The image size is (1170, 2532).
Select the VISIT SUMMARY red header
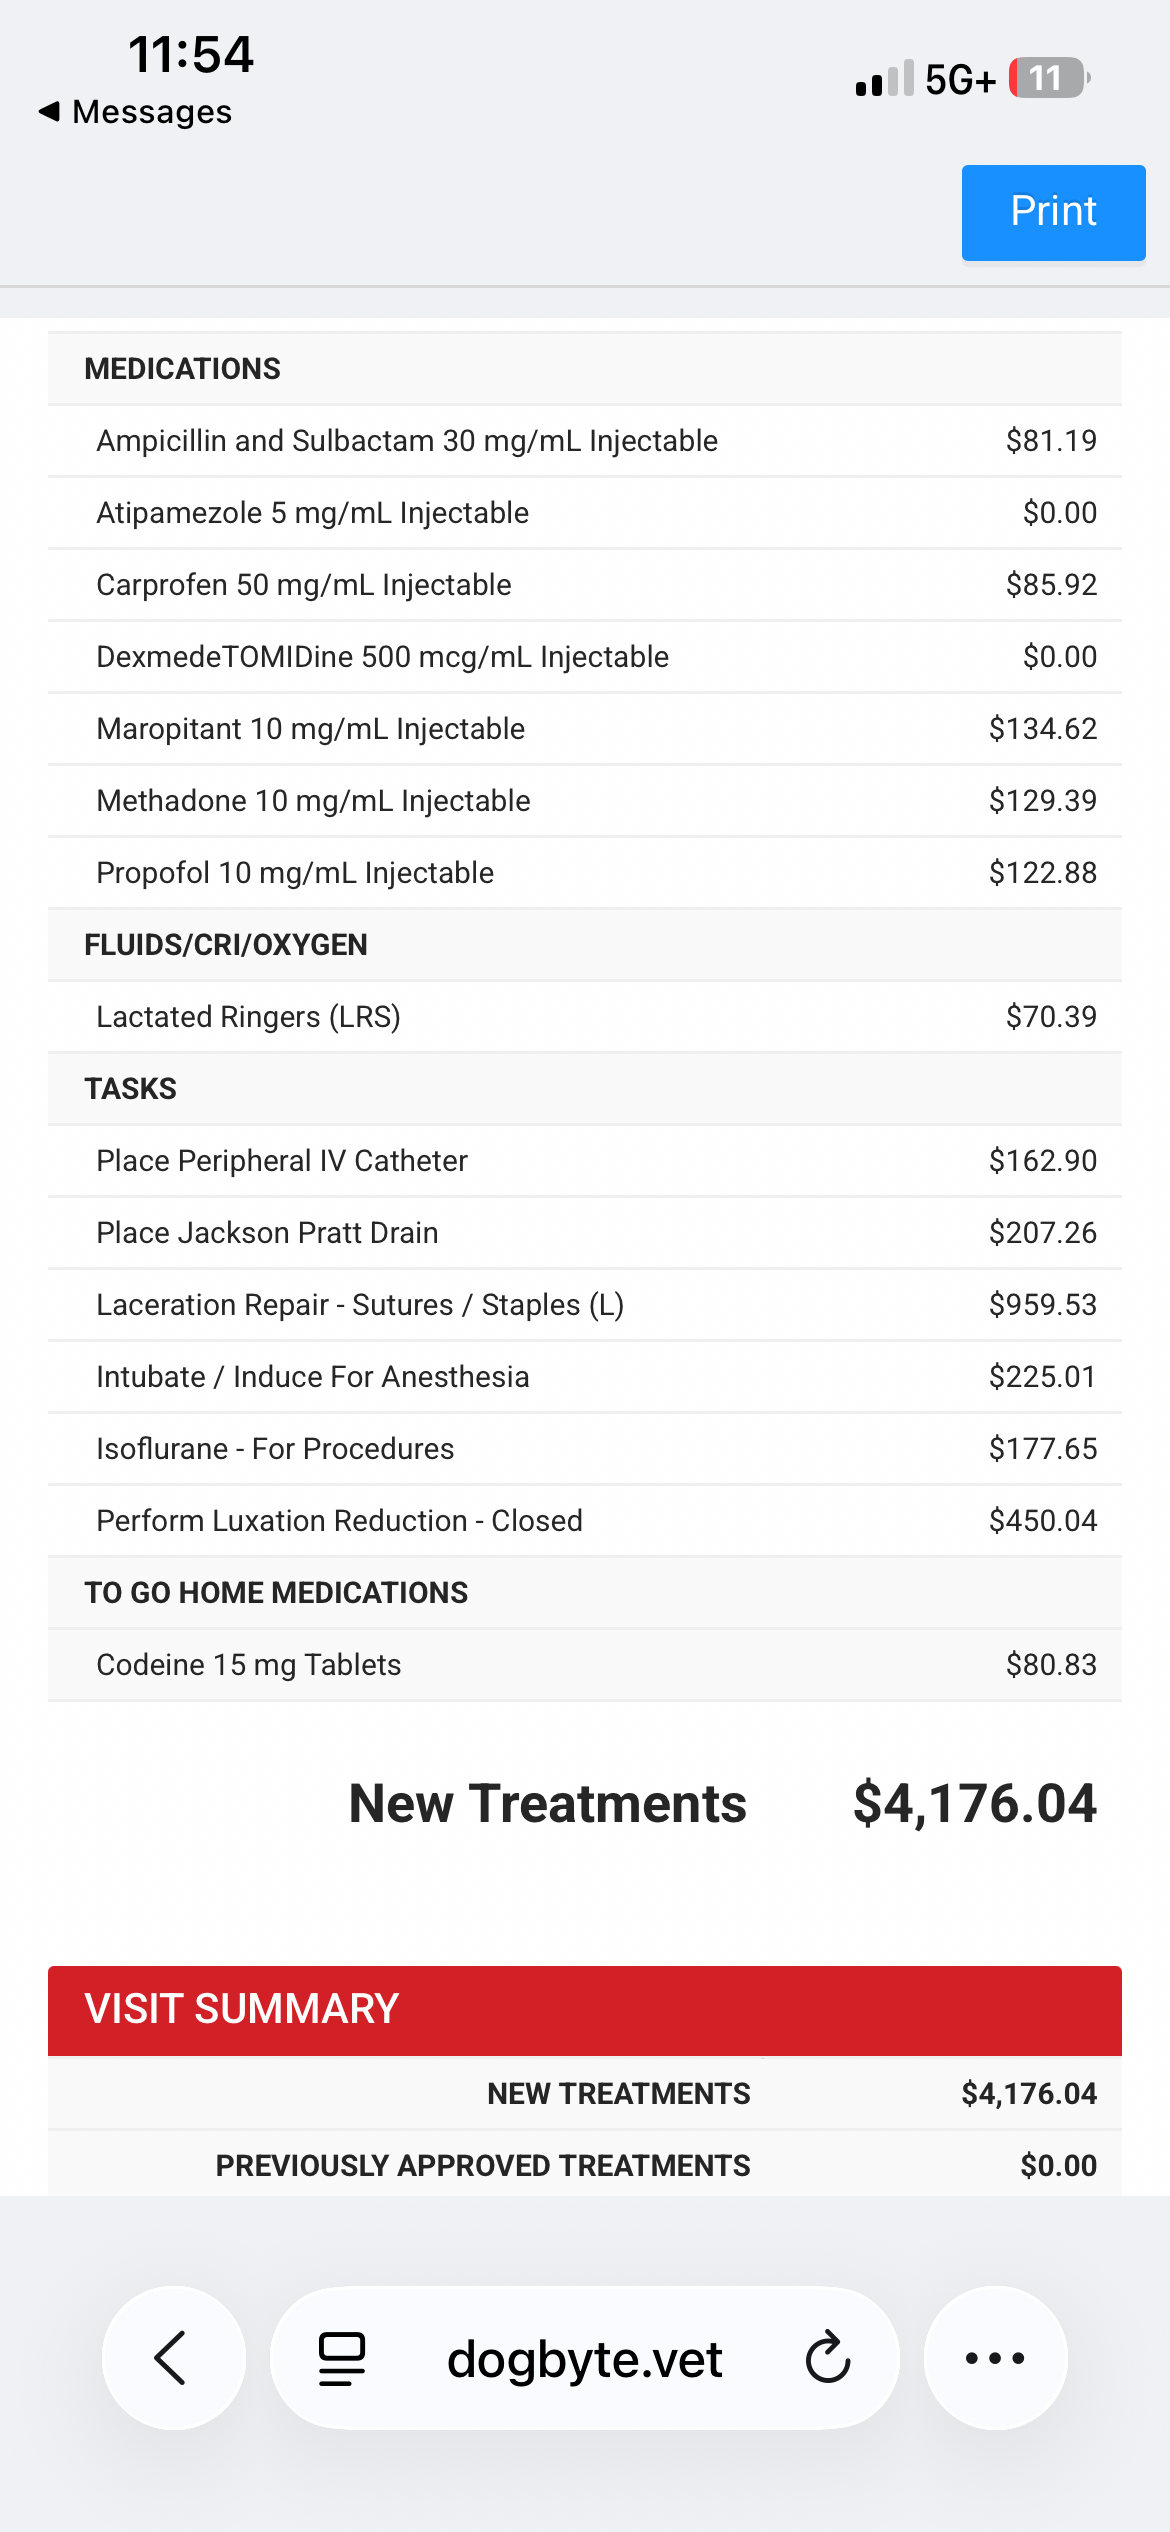tap(584, 2009)
